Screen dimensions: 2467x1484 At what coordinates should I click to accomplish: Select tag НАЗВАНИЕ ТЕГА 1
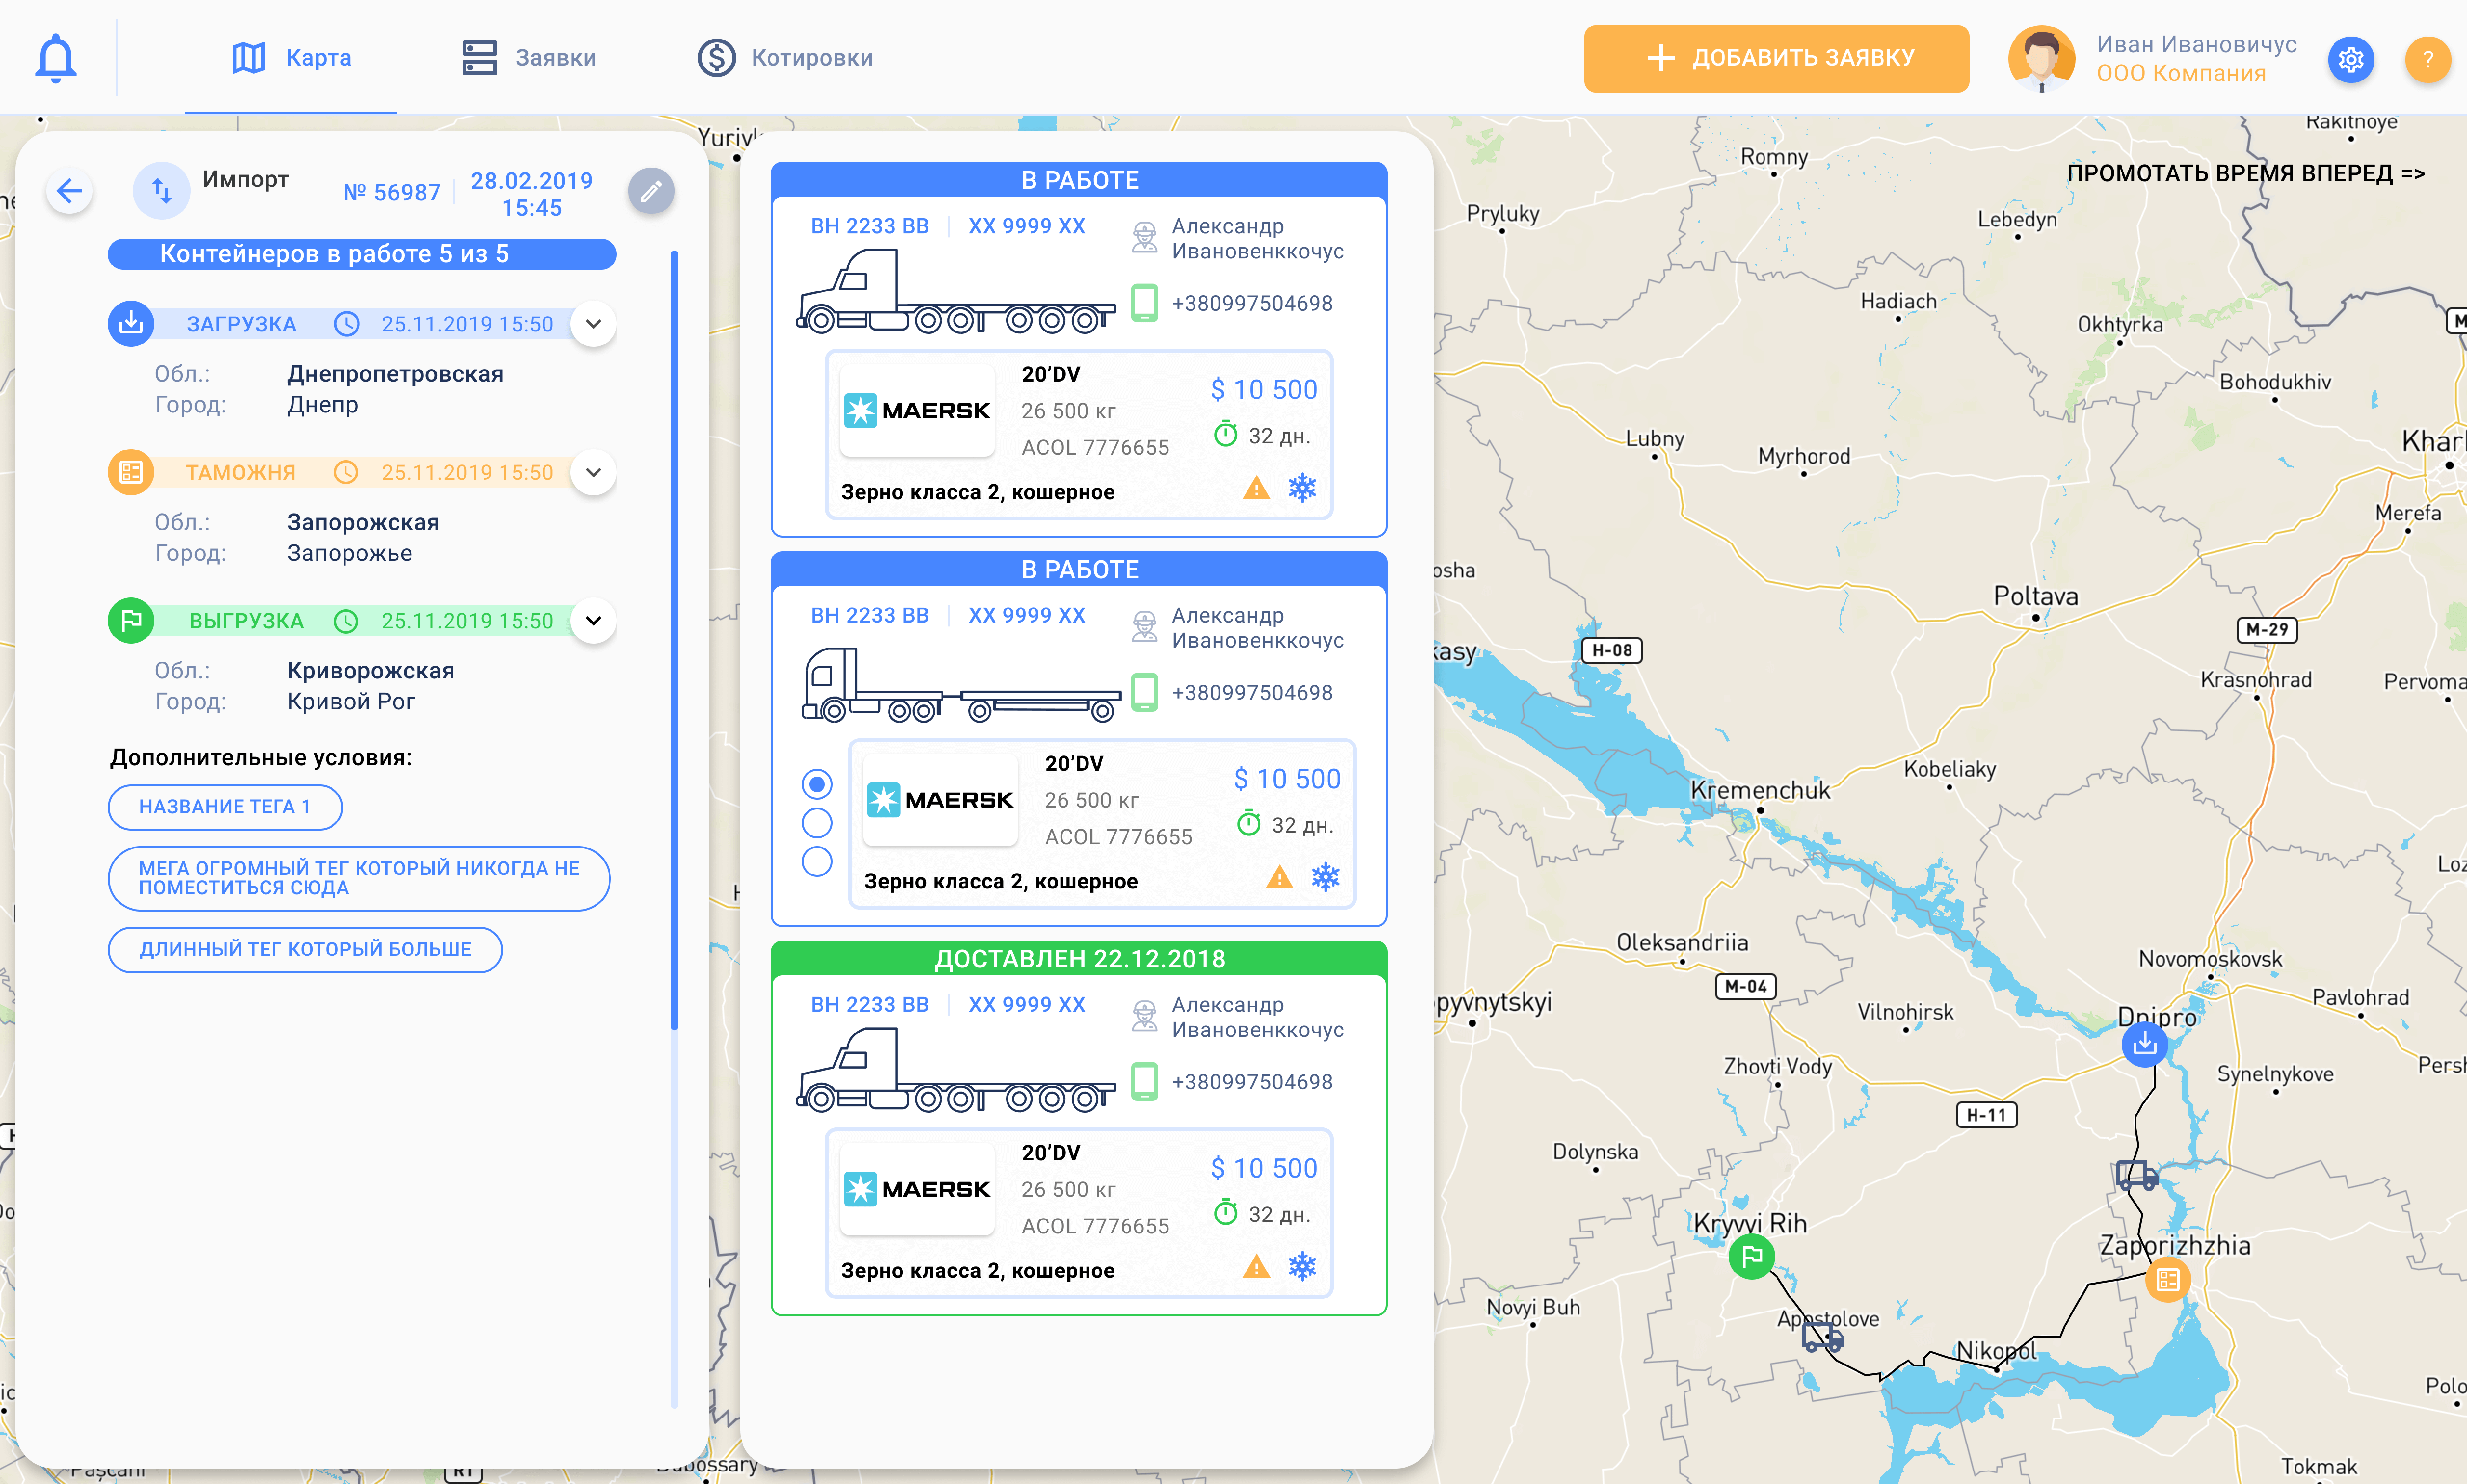(225, 807)
